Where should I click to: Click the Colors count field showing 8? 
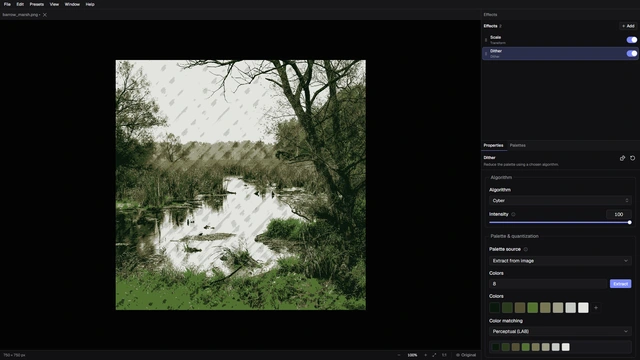(548, 284)
